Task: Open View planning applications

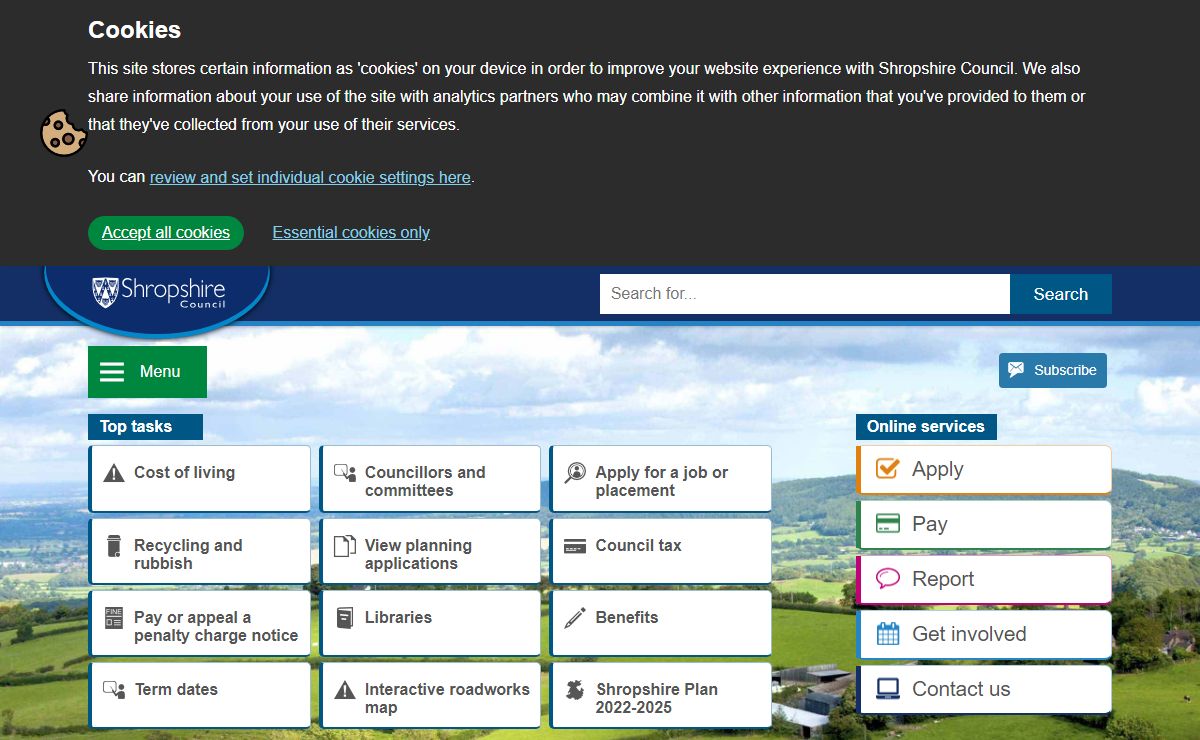Action: pos(430,554)
